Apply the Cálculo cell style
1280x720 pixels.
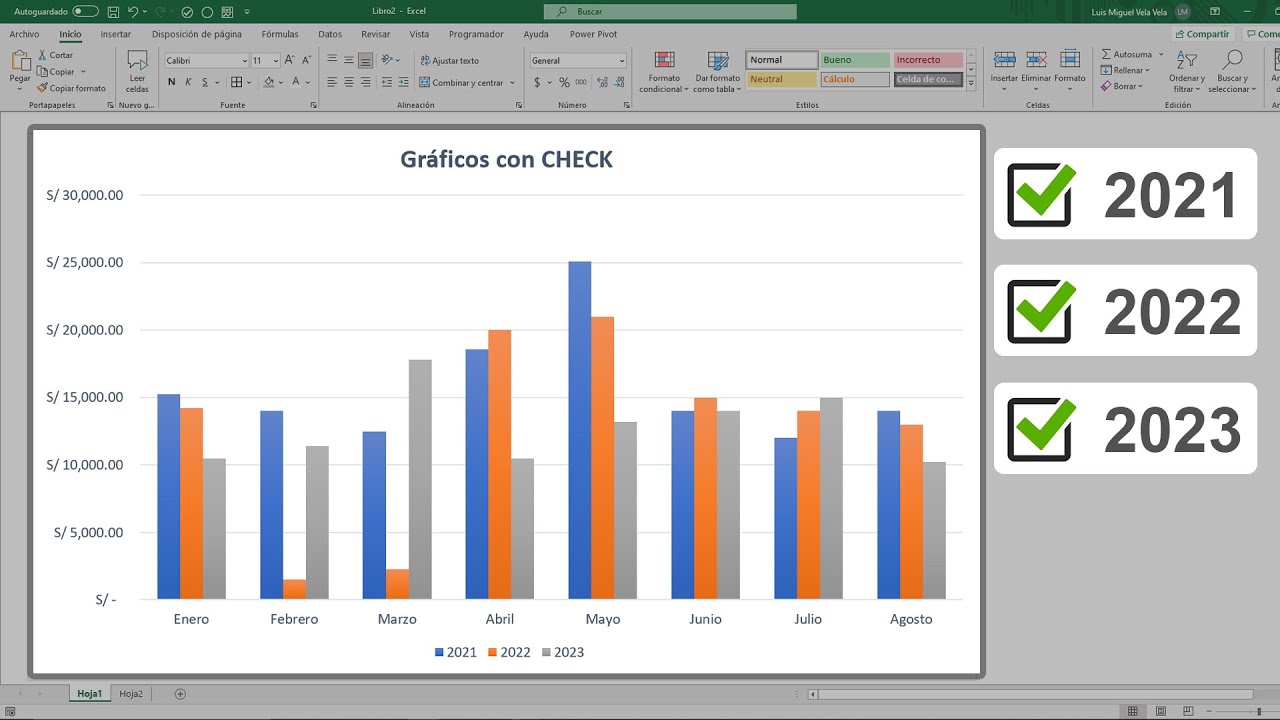point(855,79)
